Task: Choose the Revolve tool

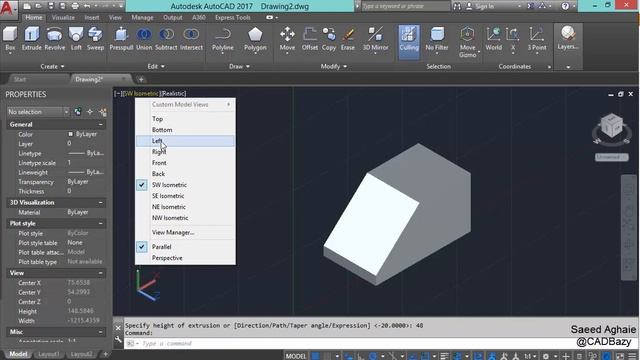Action: point(54,39)
